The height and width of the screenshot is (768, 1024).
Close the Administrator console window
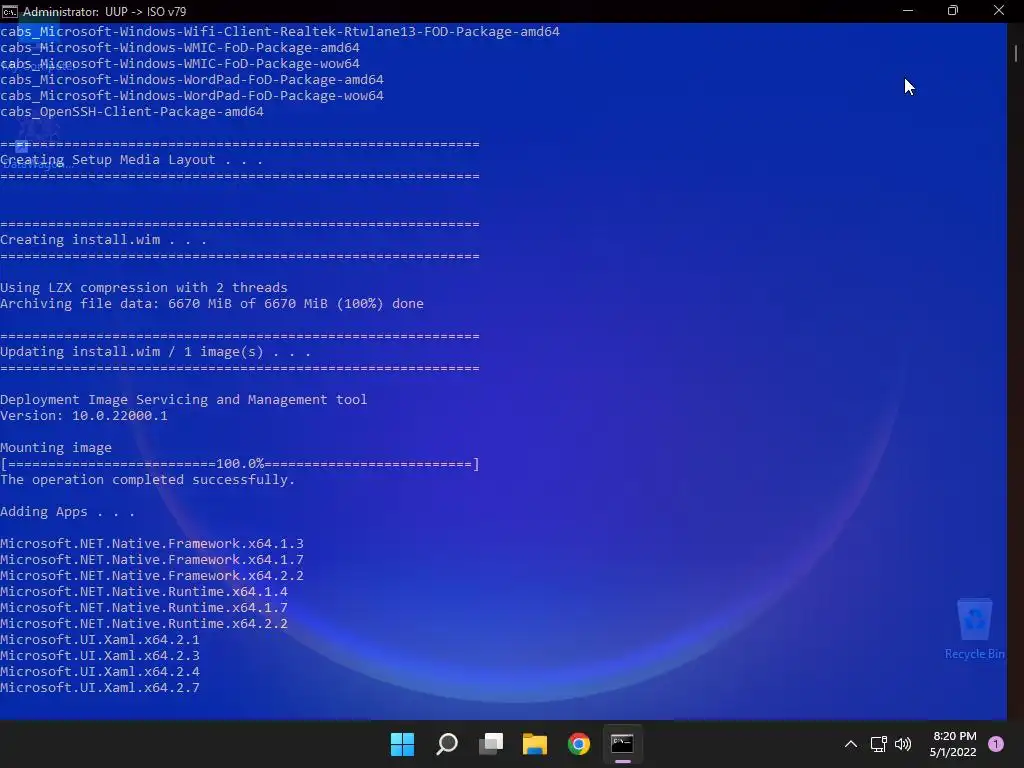[999, 10]
